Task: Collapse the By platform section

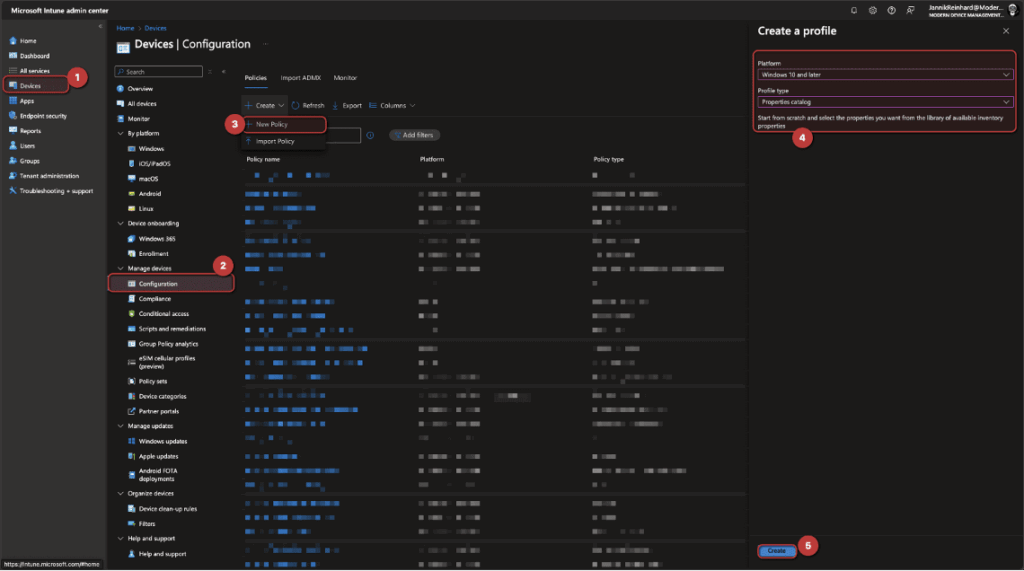Action: (120, 133)
